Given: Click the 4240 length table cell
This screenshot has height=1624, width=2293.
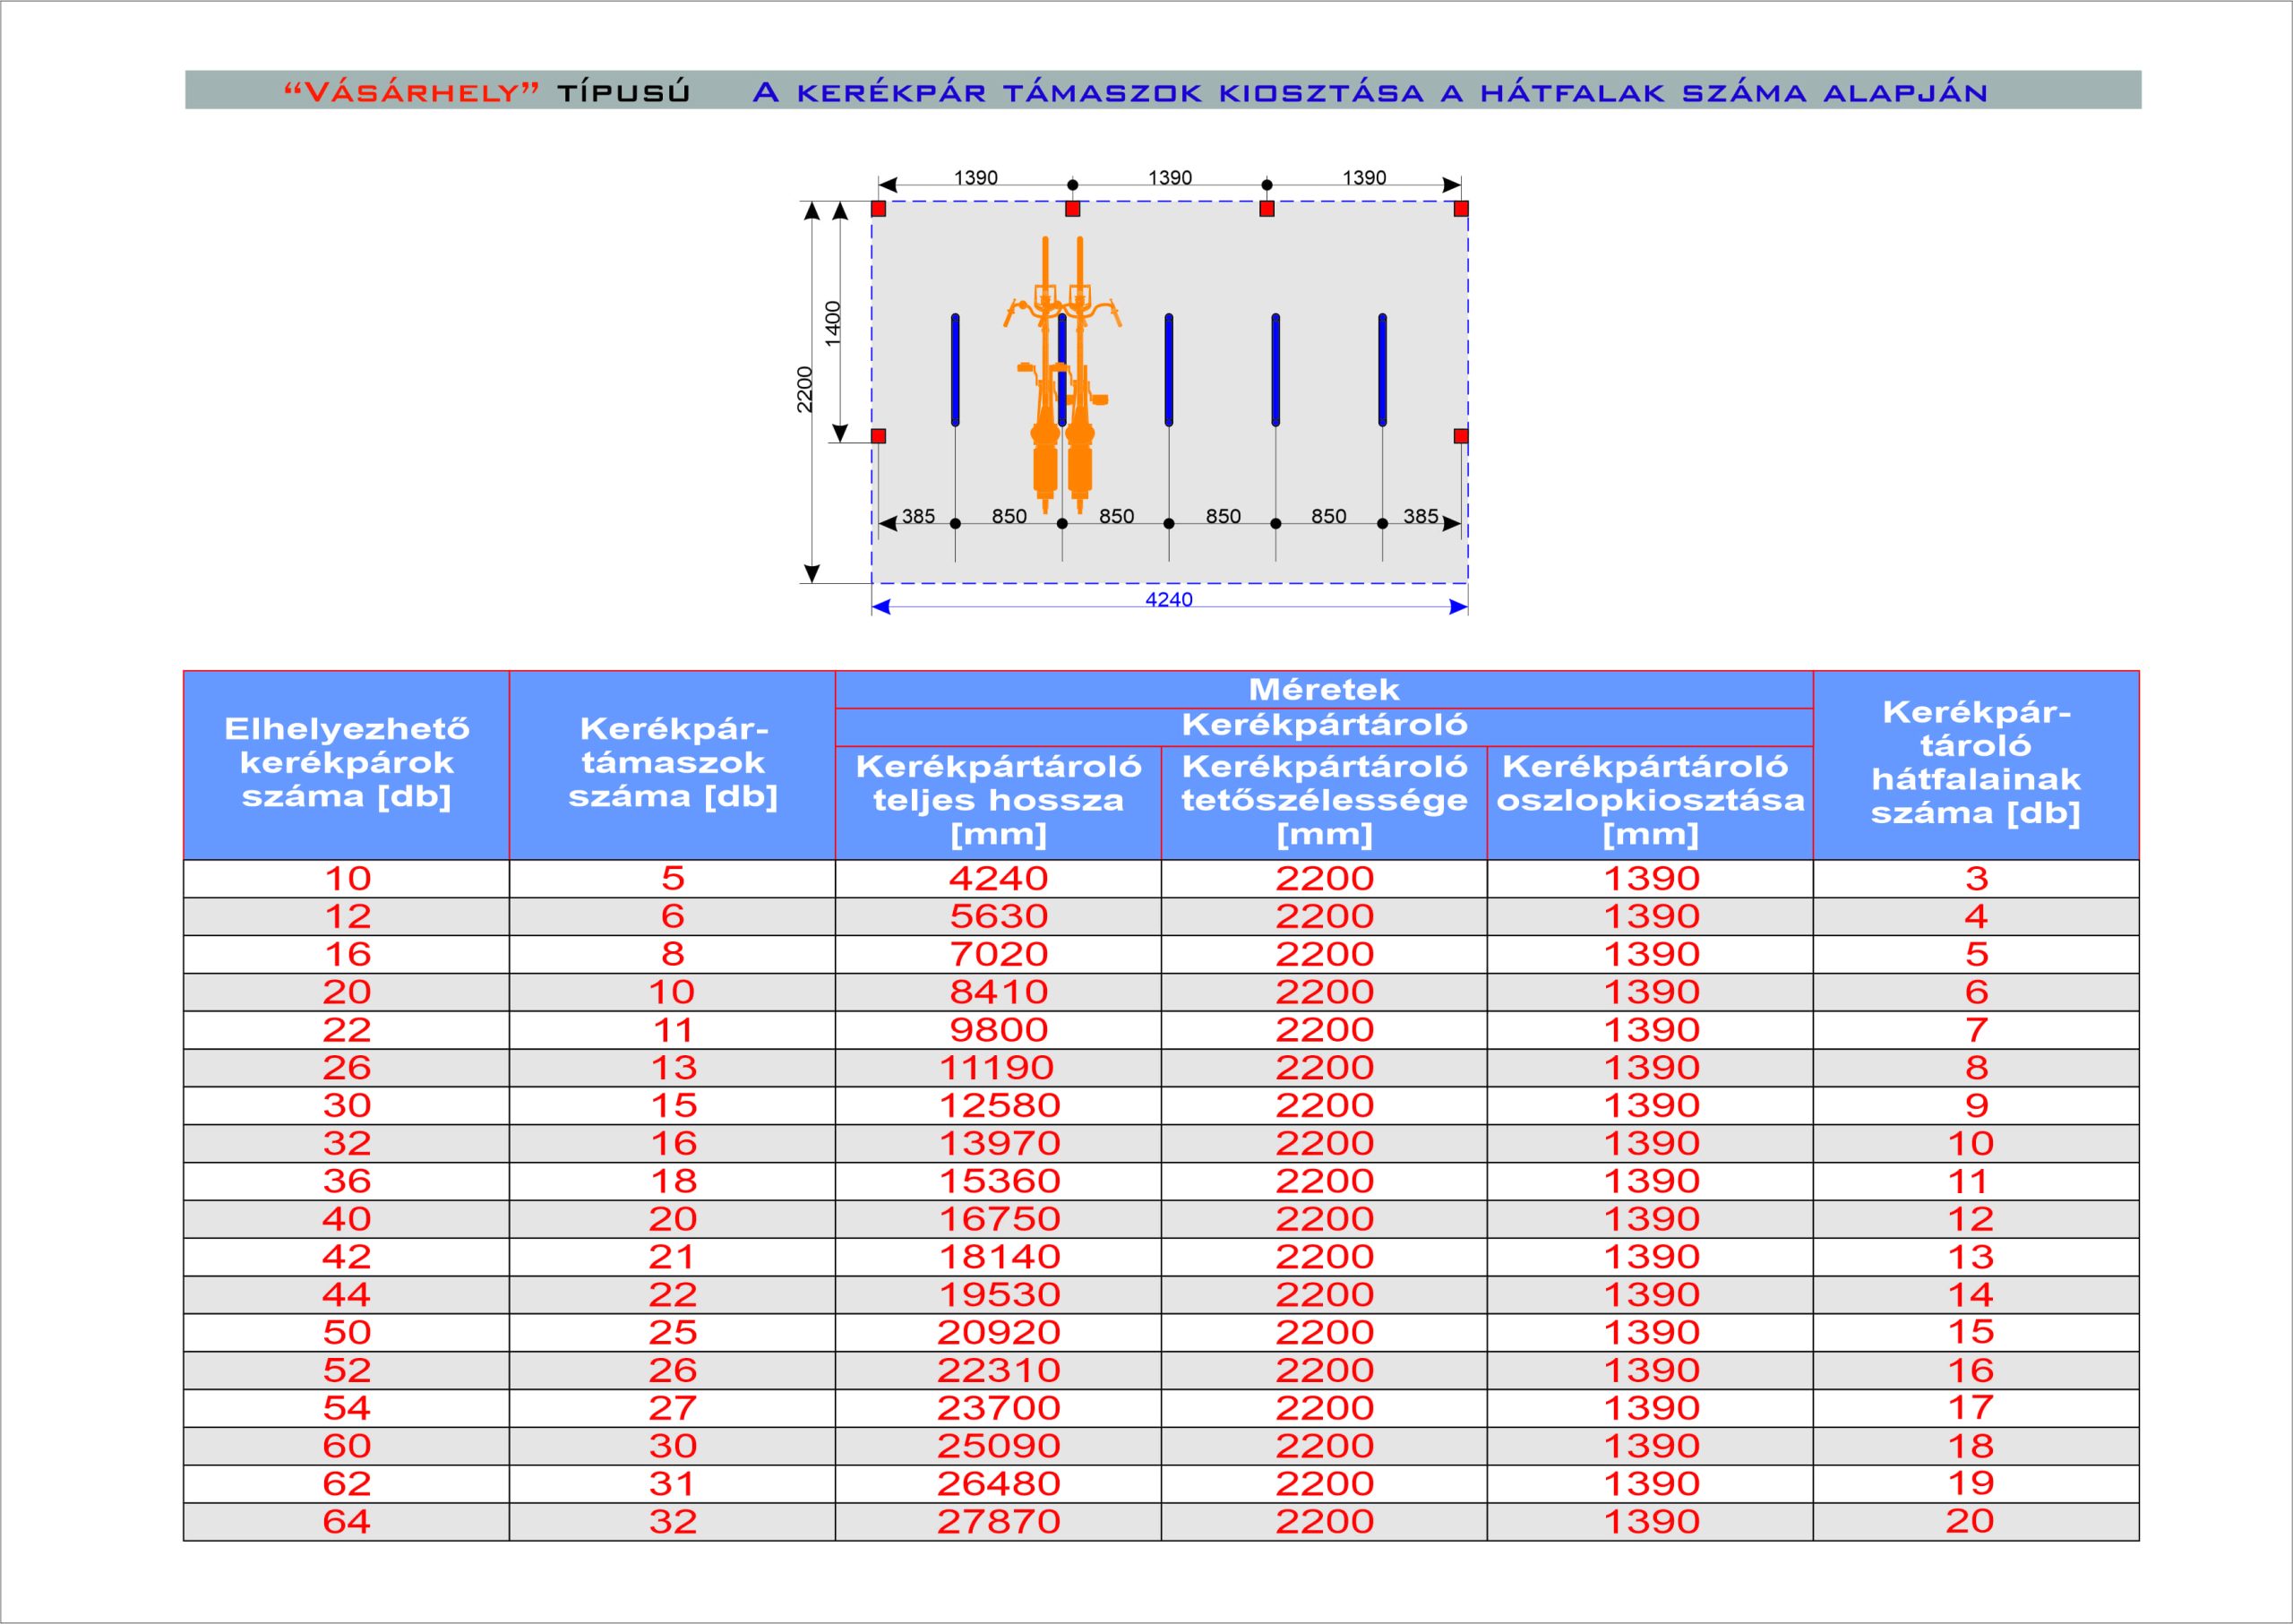Looking at the screenshot, I should click(x=998, y=878).
